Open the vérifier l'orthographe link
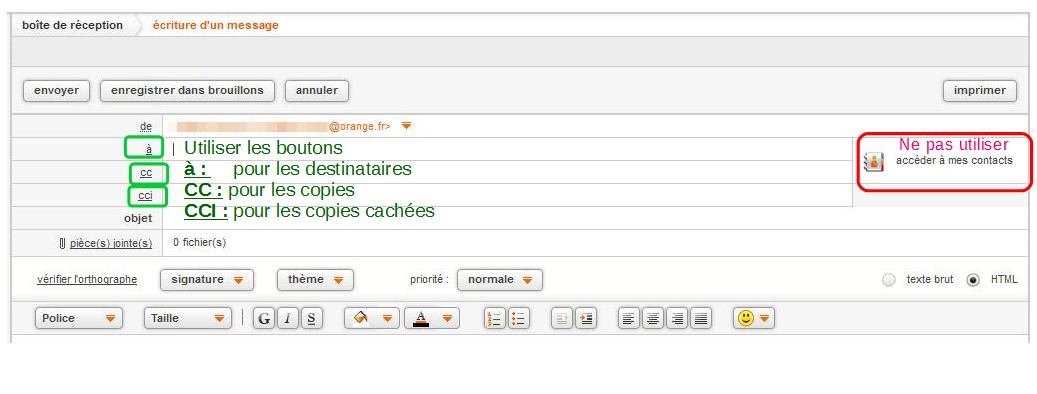 click(x=87, y=280)
